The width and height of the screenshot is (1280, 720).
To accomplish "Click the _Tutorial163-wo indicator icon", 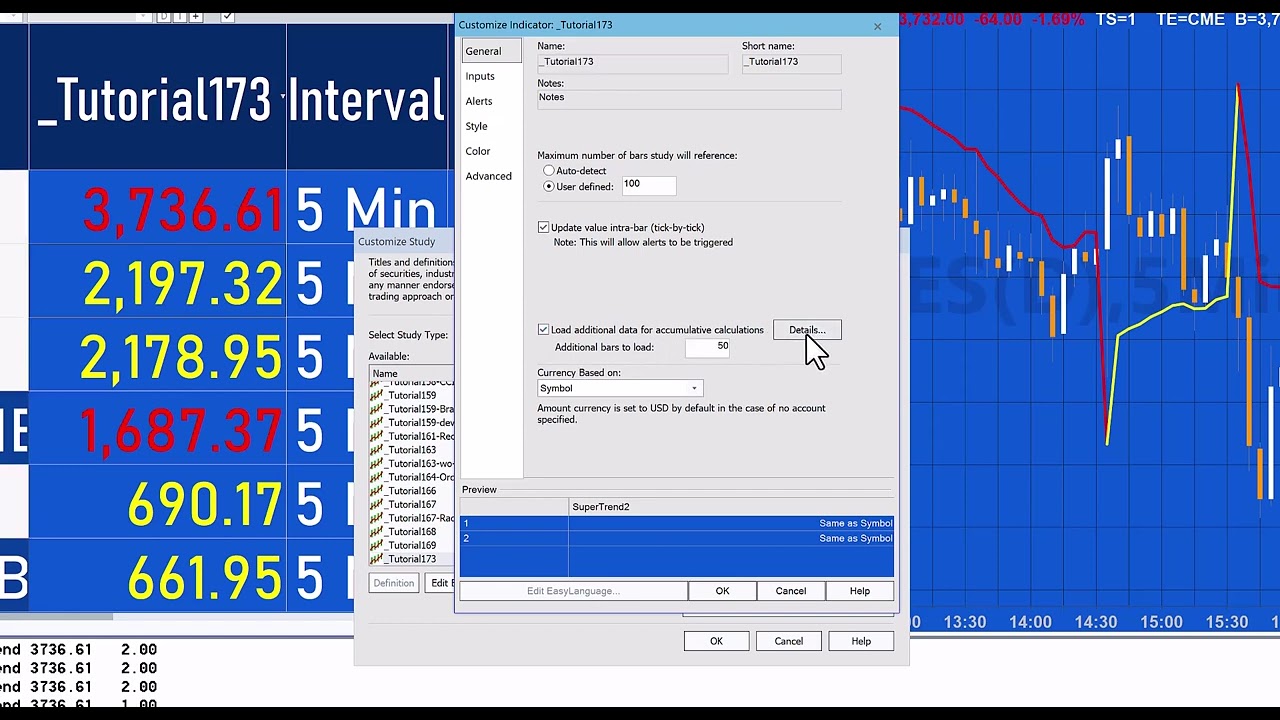I will [x=376, y=463].
